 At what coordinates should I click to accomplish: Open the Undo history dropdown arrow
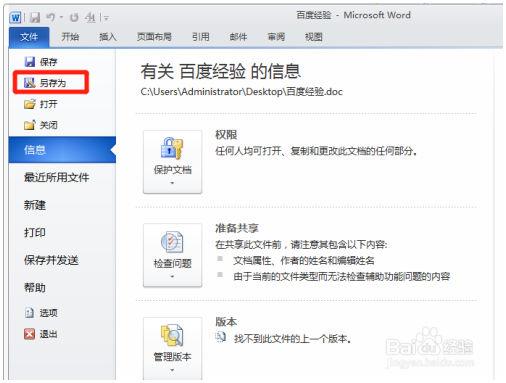tap(61, 17)
